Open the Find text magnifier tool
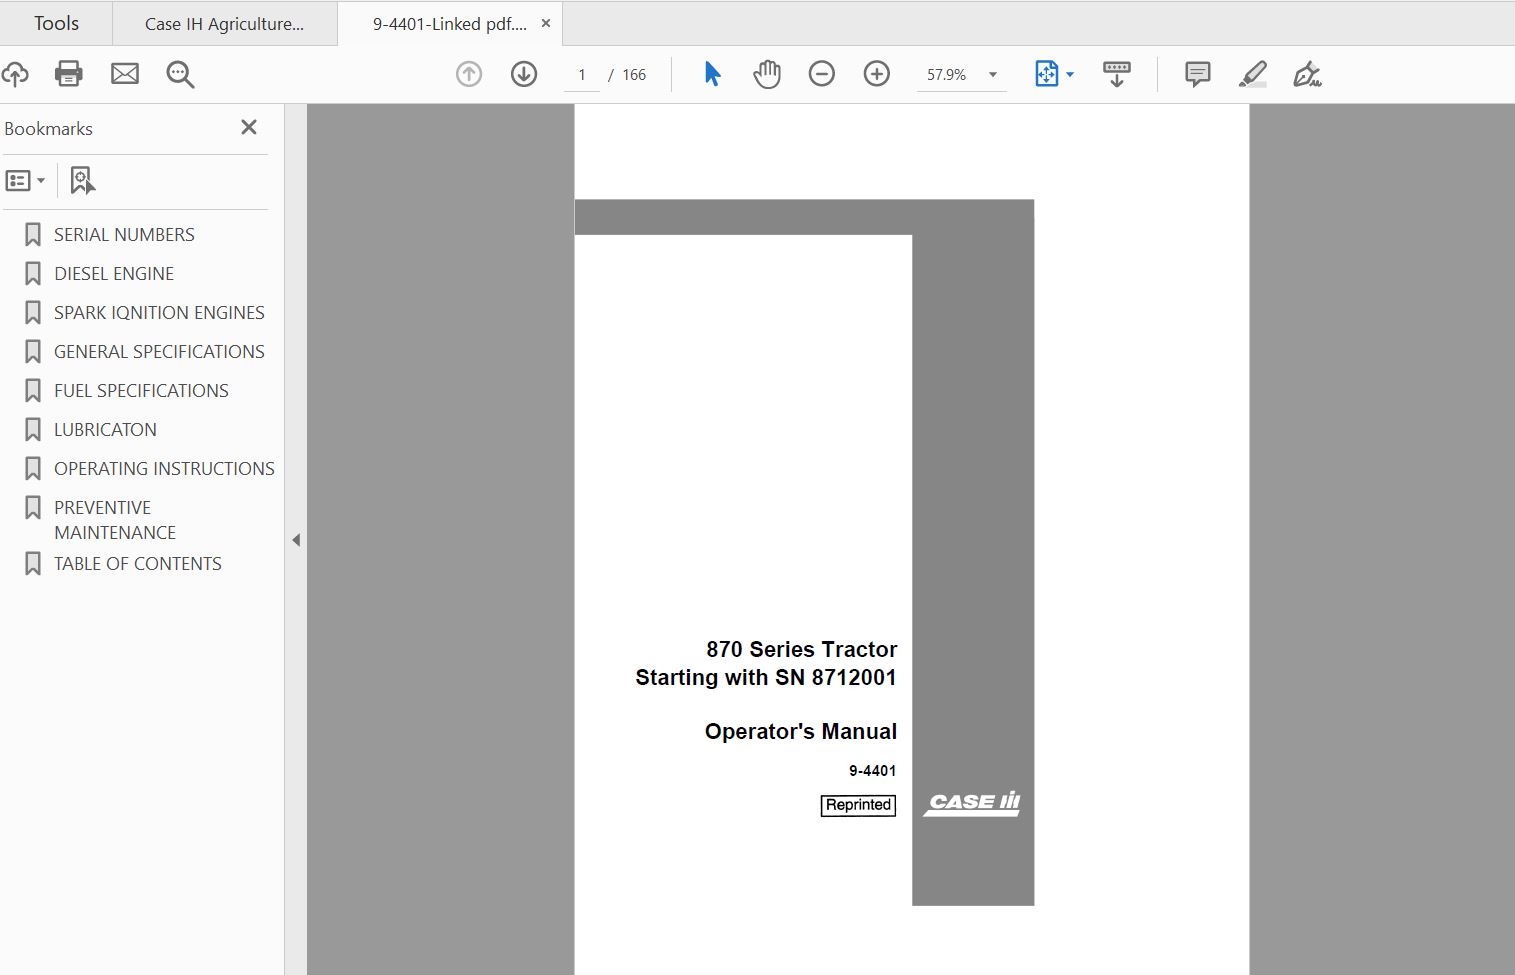The image size is (1515, 975). coord(180,74)
